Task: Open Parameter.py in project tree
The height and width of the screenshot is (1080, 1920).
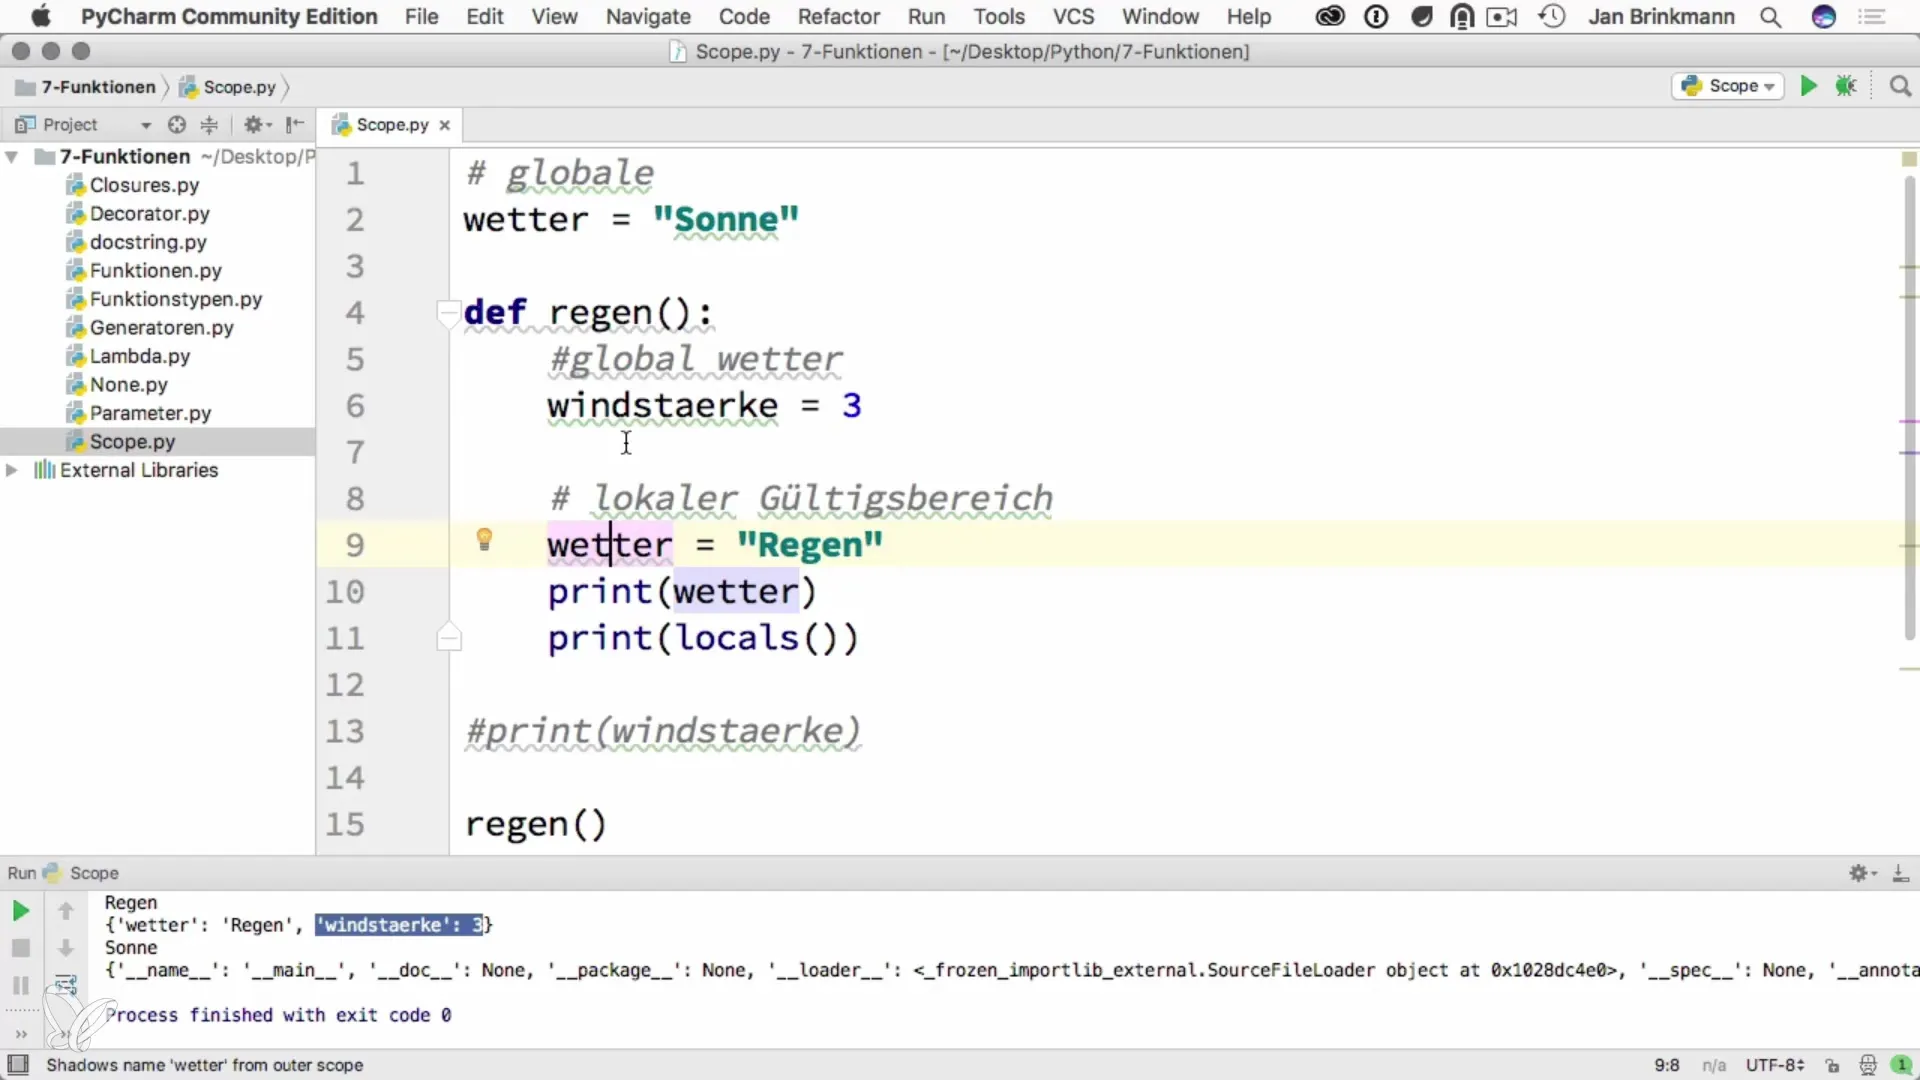Action: coord(150,413)
